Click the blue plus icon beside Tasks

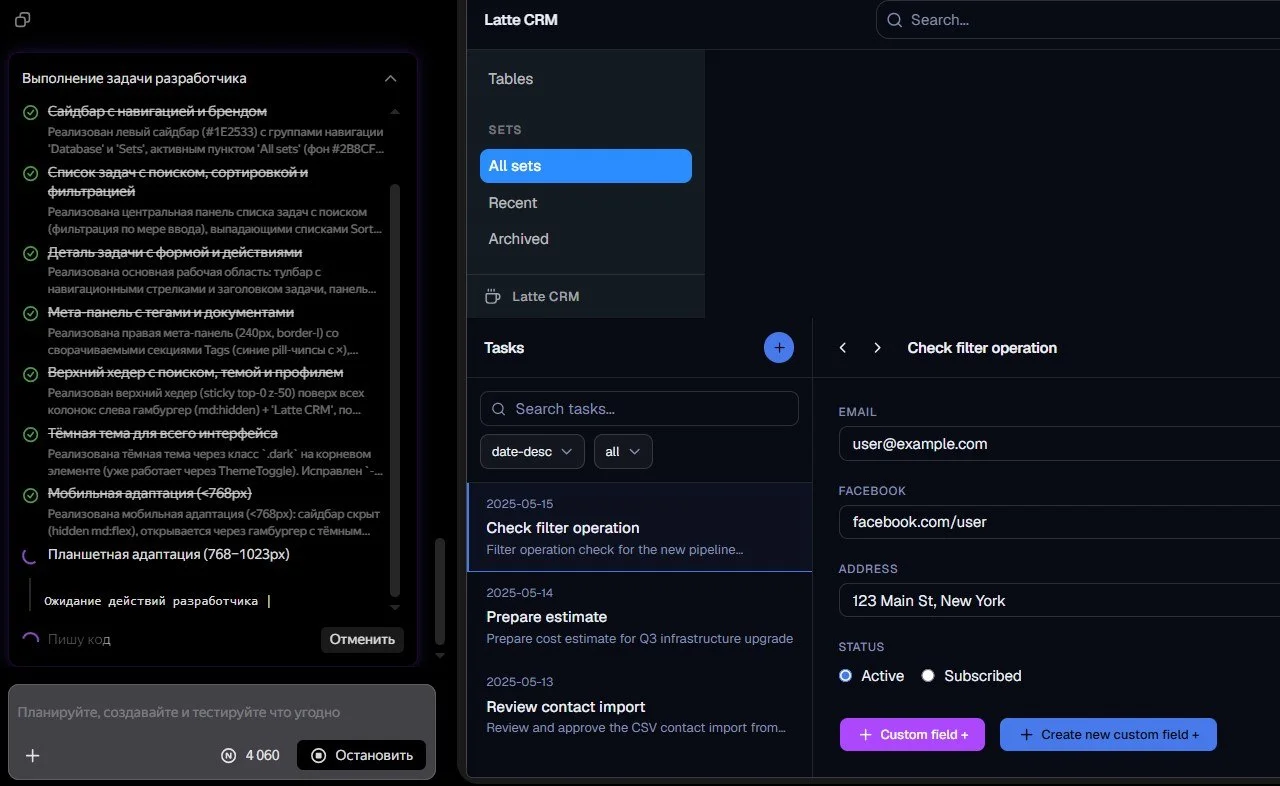point(779,347)
